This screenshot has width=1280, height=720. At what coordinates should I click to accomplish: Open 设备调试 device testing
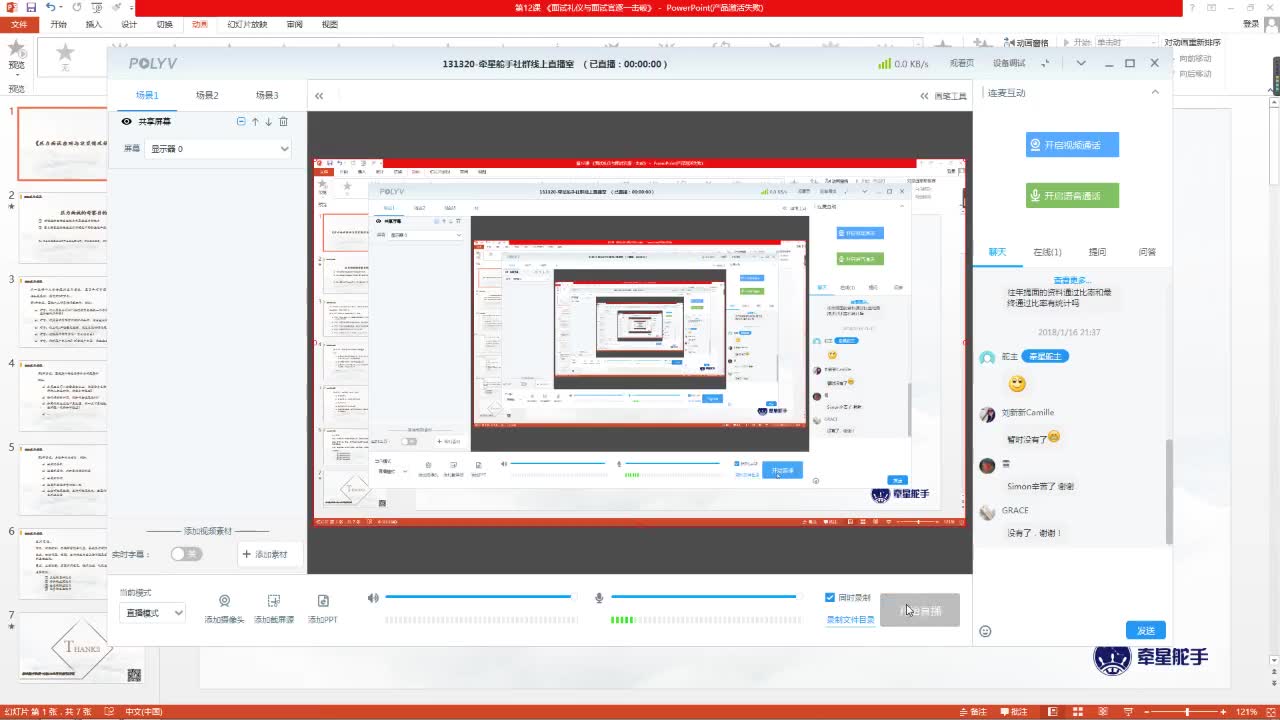(x=1009, y=63)
